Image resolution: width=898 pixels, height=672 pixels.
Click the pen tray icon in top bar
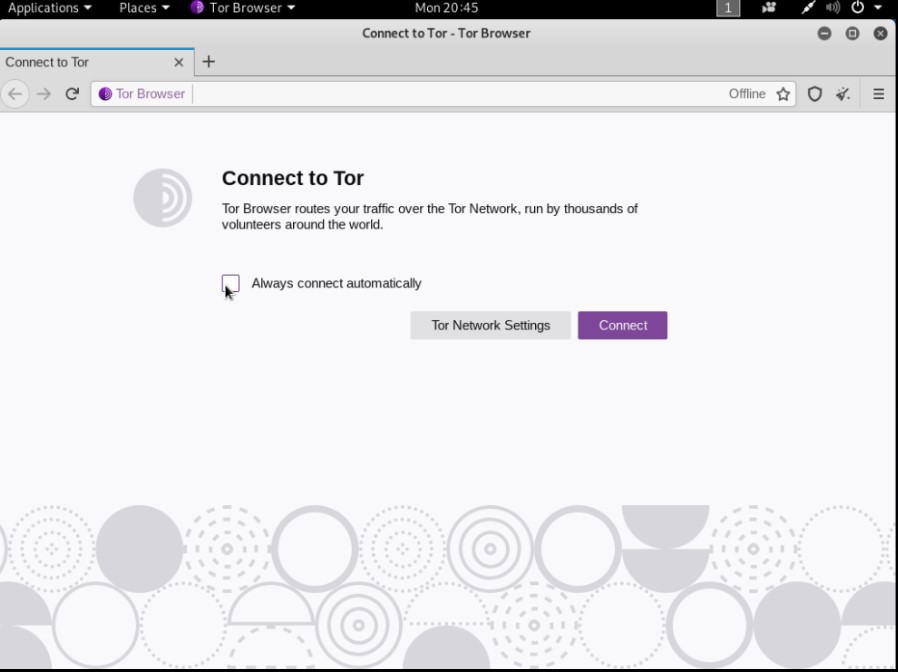click(808, 8)
